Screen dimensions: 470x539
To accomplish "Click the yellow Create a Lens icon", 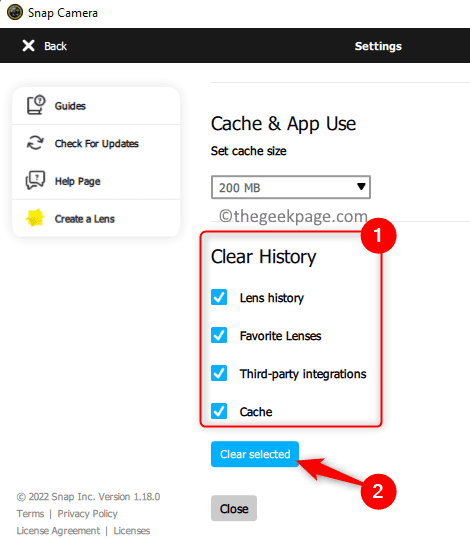I will tap(35, 218).
